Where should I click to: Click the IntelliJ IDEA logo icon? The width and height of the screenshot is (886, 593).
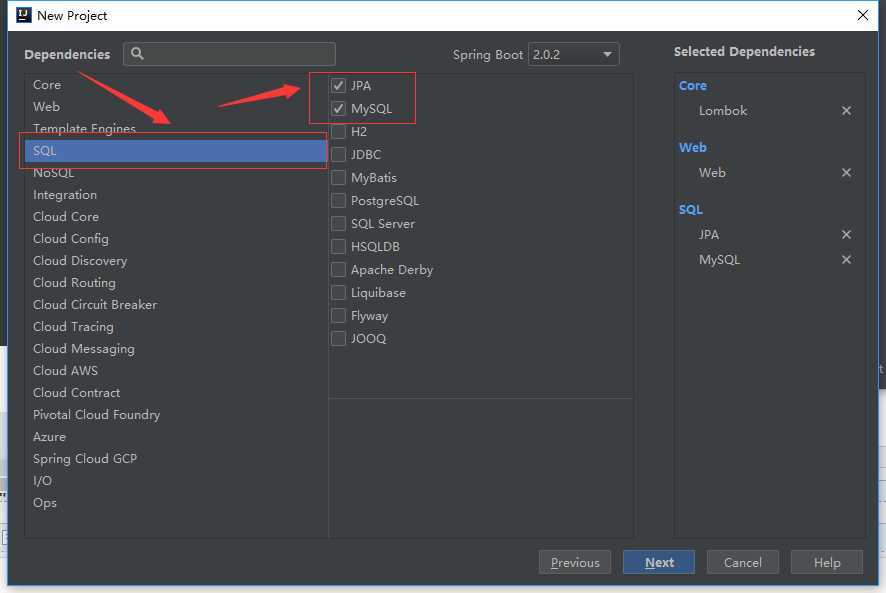point(23,15)
